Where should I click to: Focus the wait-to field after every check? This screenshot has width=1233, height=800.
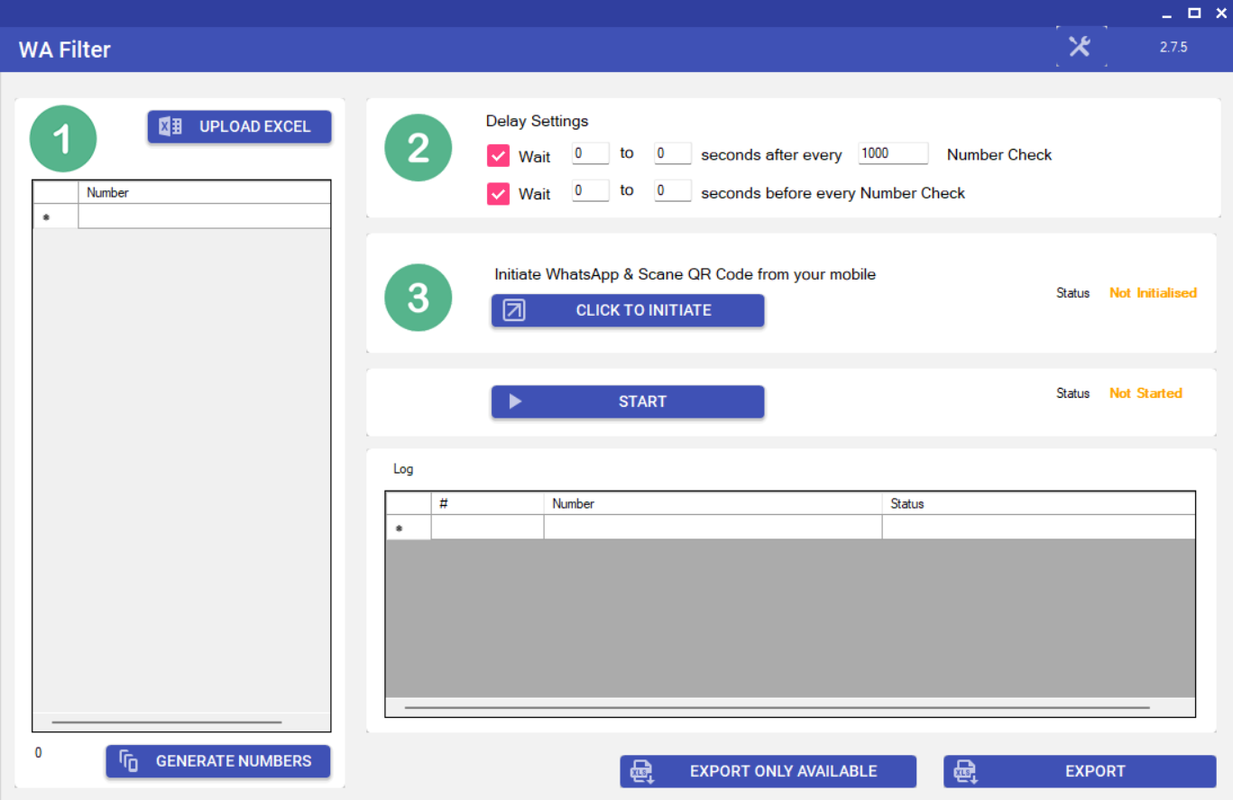point(673,153)
